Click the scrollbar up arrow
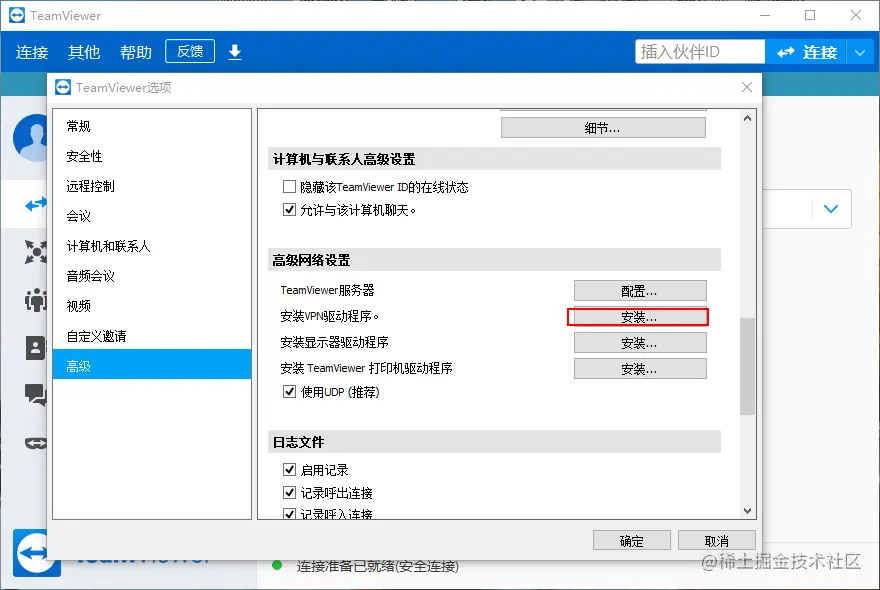Viewport: 880px width, 590px height. pyautogui.click(x=747, y=118)
